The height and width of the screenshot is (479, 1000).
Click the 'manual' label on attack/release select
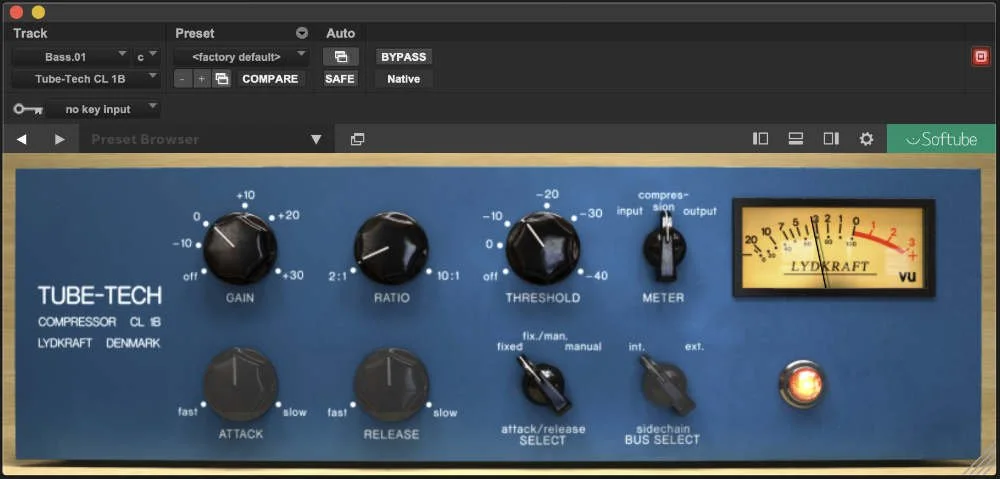583,347
